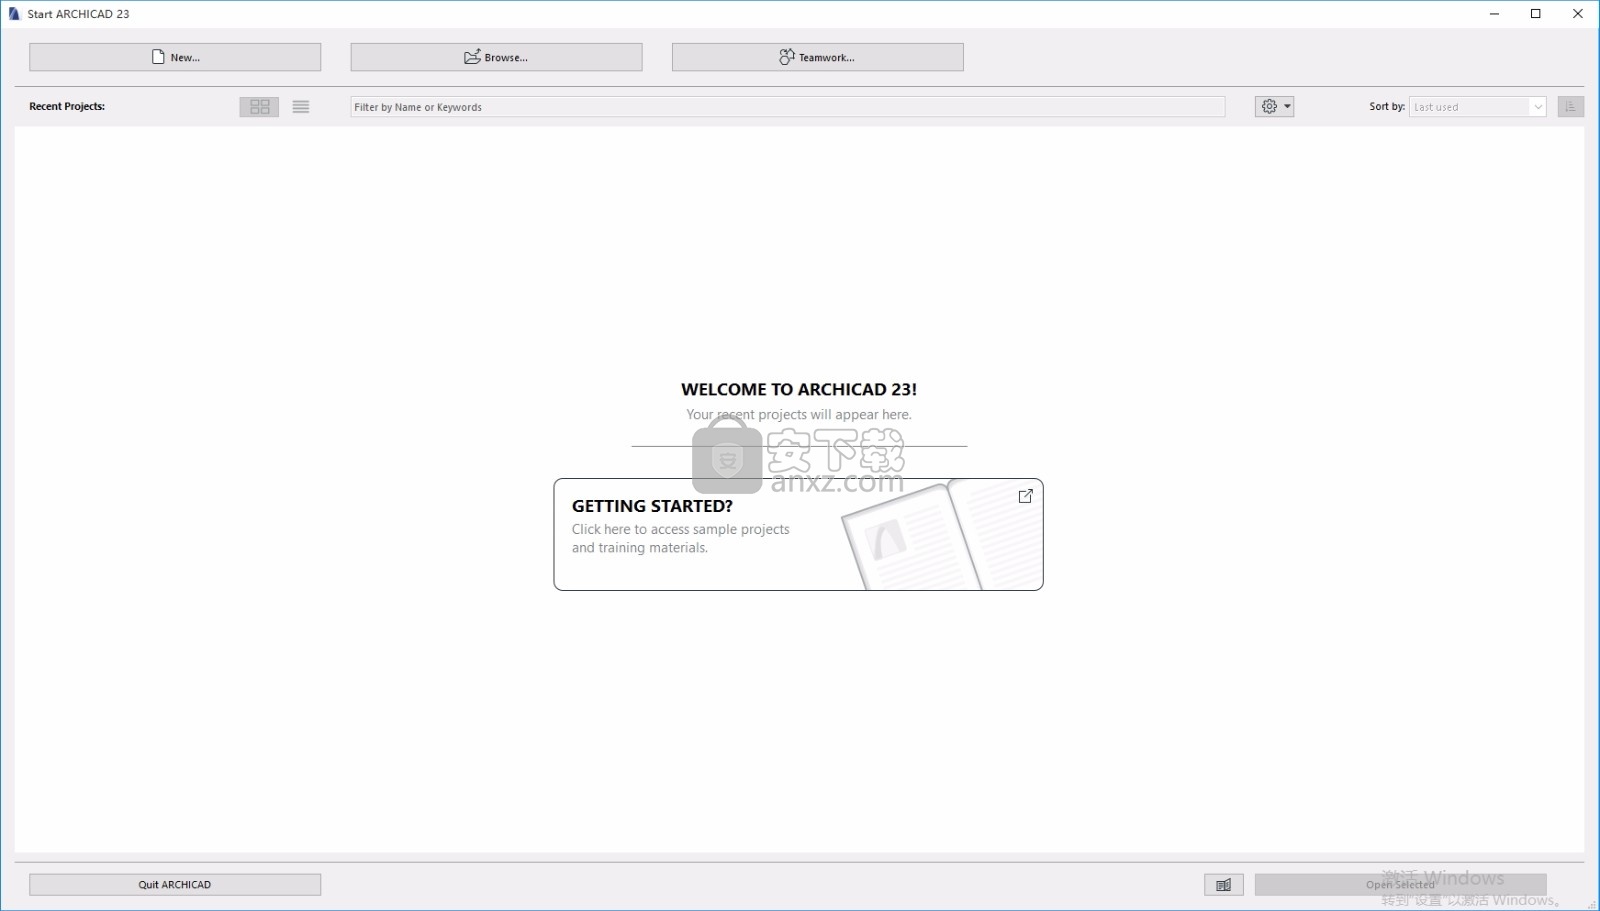Click the ARCHICAD app icon in title bar
This screenshot has width=1600, height=911.
[14, 14]
